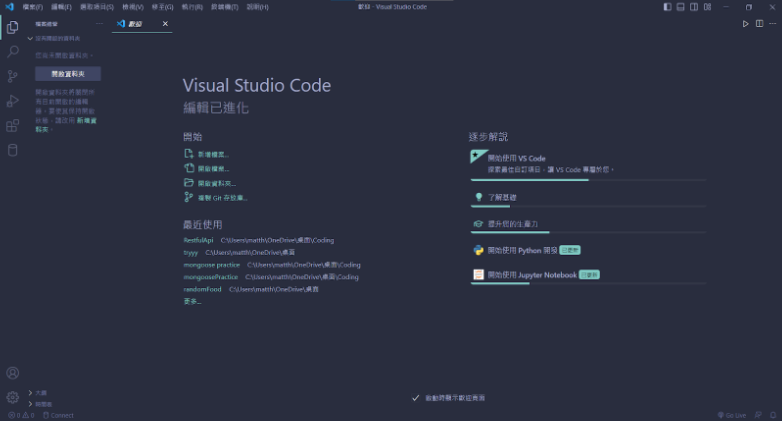Open the notifications bell in status bar
782x422 pixels.
[773, 415]
